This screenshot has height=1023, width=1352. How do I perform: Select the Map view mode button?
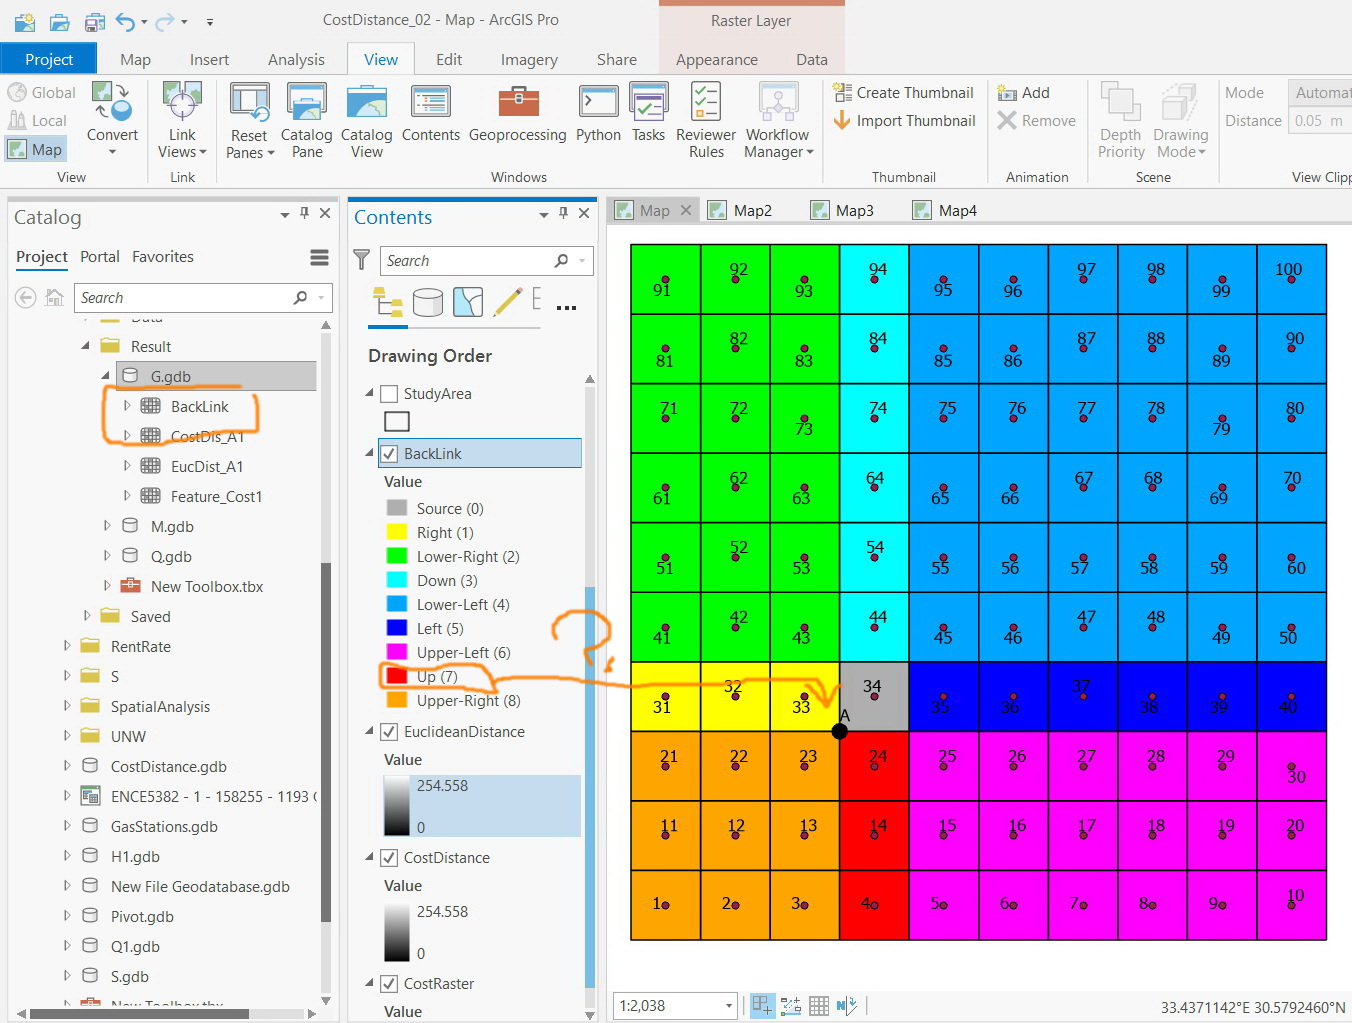pos(36,149)
